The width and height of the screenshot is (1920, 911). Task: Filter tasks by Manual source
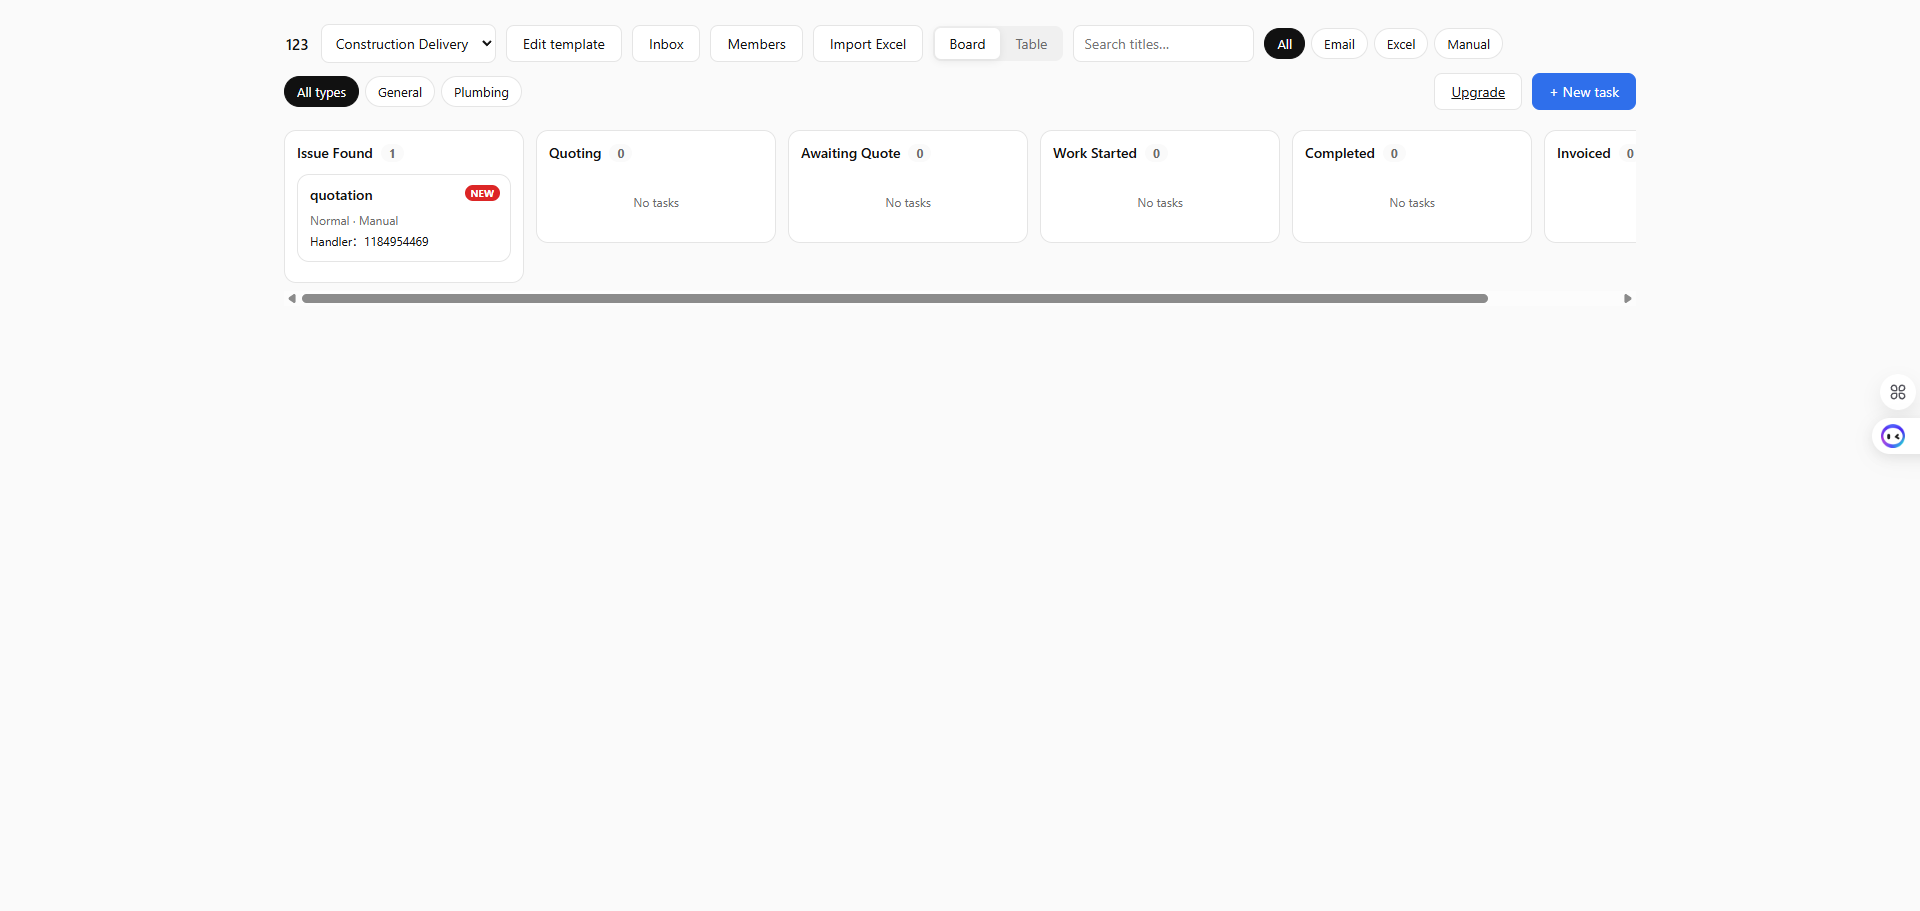[1468, 44]
